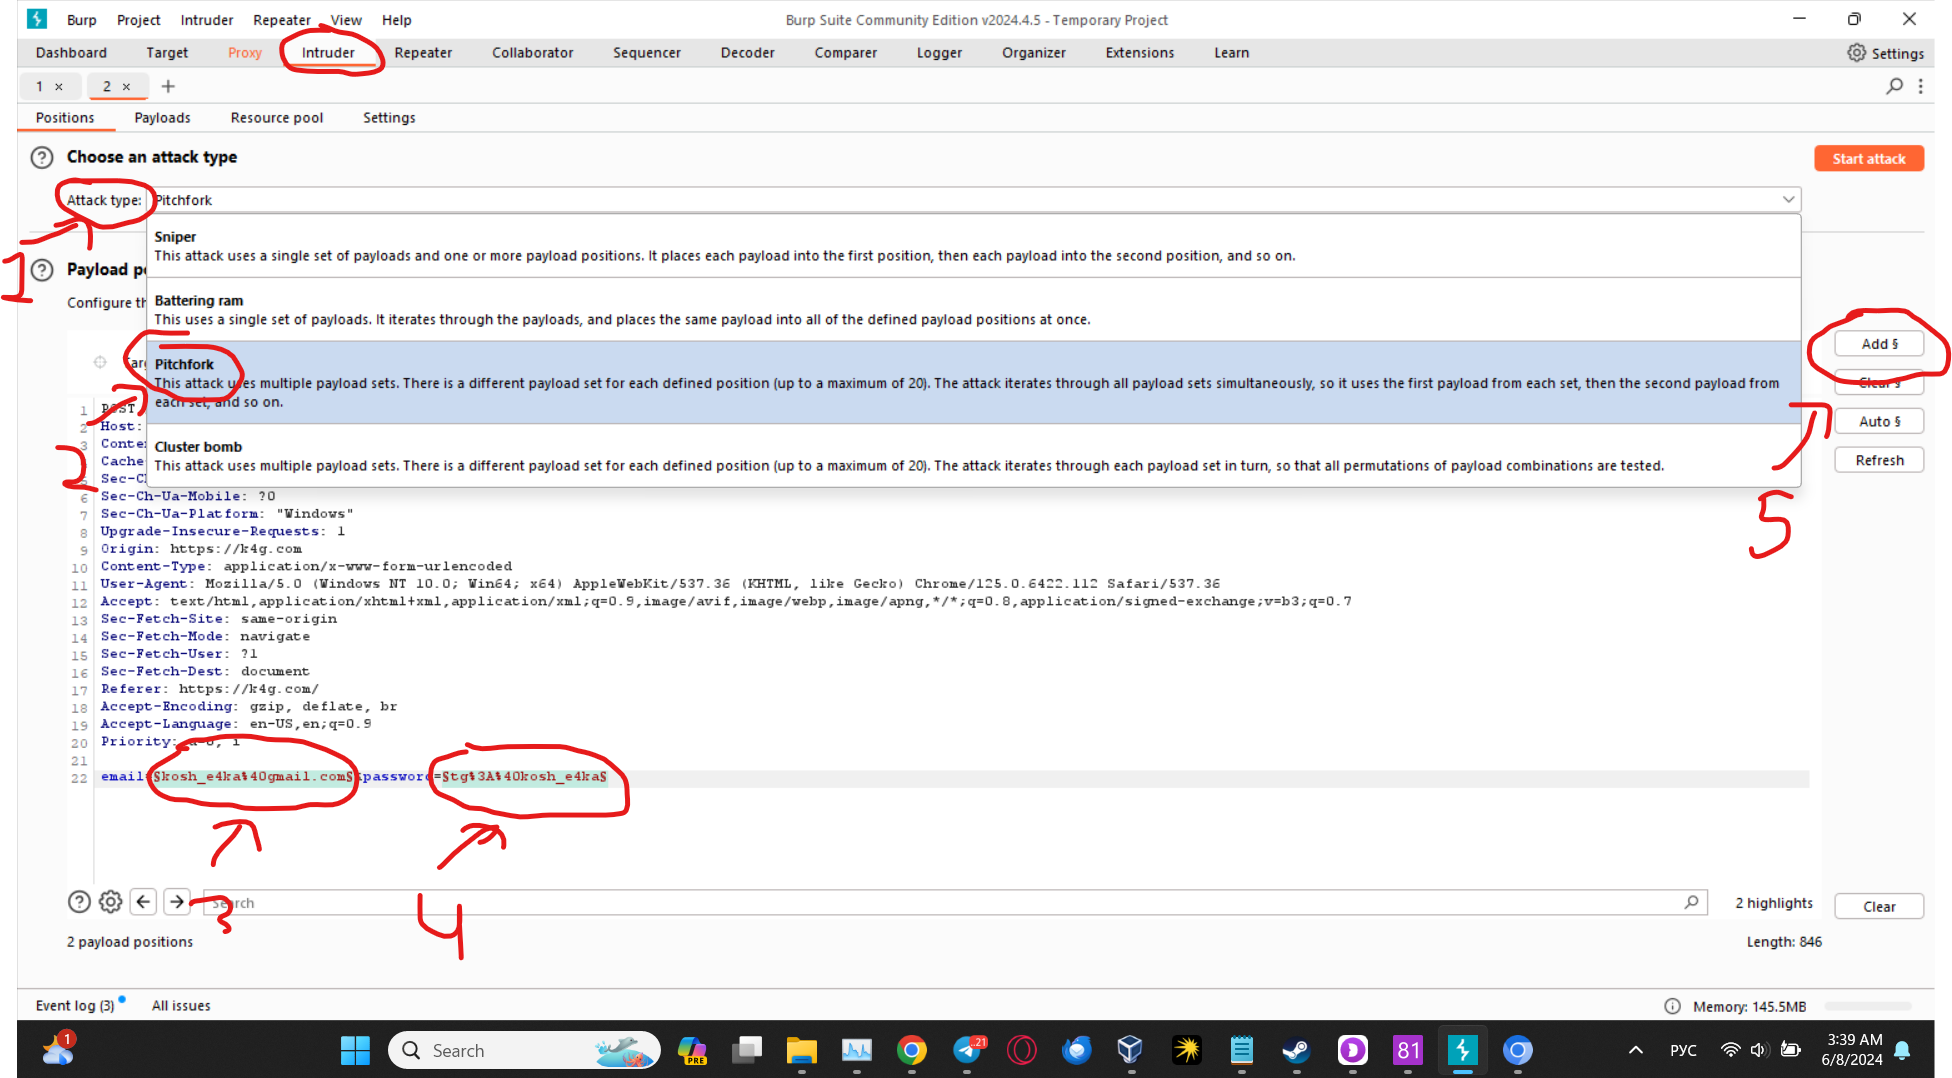Viewport: 1952px width, 1078px height.
Task: Click the search magnifier in editor search bar
Action: point(1691,902)
